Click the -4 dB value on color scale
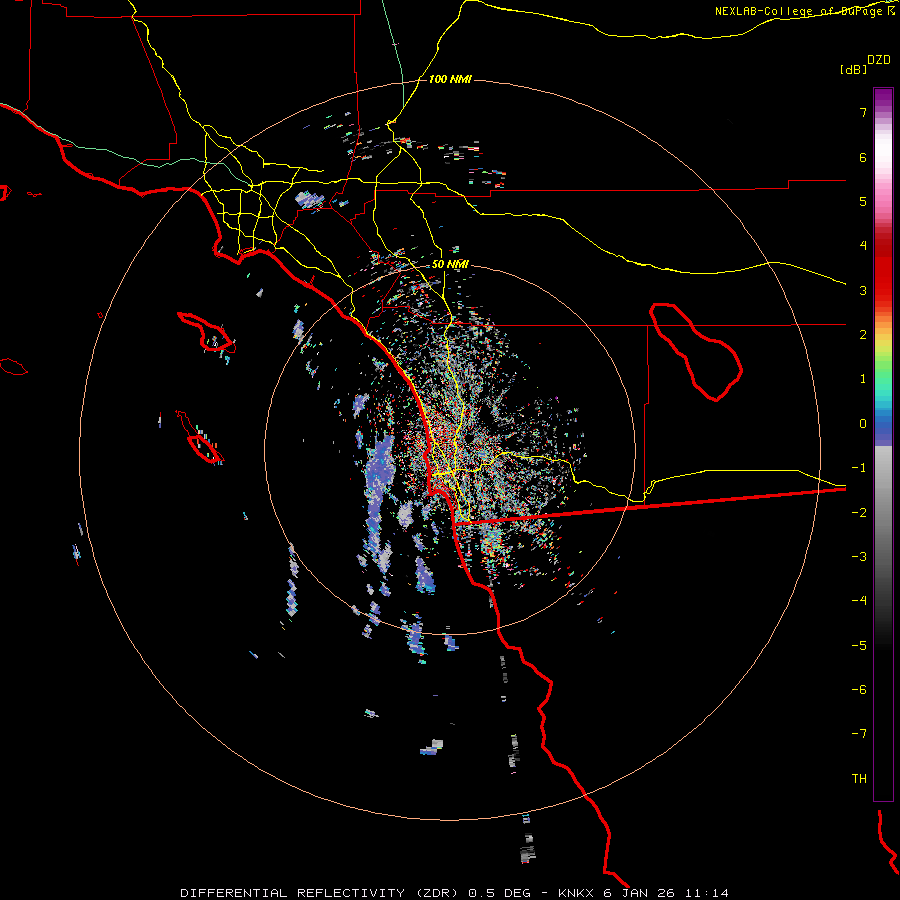Image resolution: width=900 pixels, height=900 pixels. 859,600
